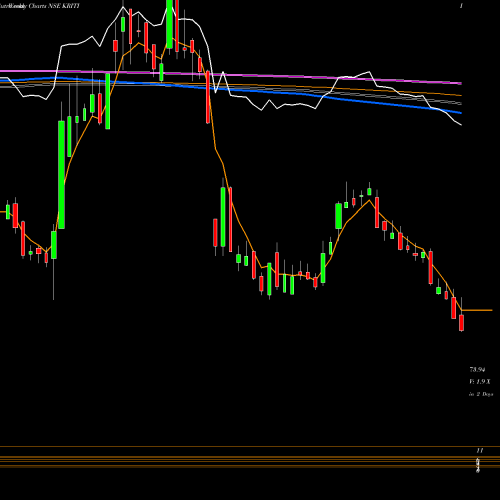Image resolution: width=500 pixels, height=500 pixels.
Task: Click the "73.94" price value
Action: point(477,369)
